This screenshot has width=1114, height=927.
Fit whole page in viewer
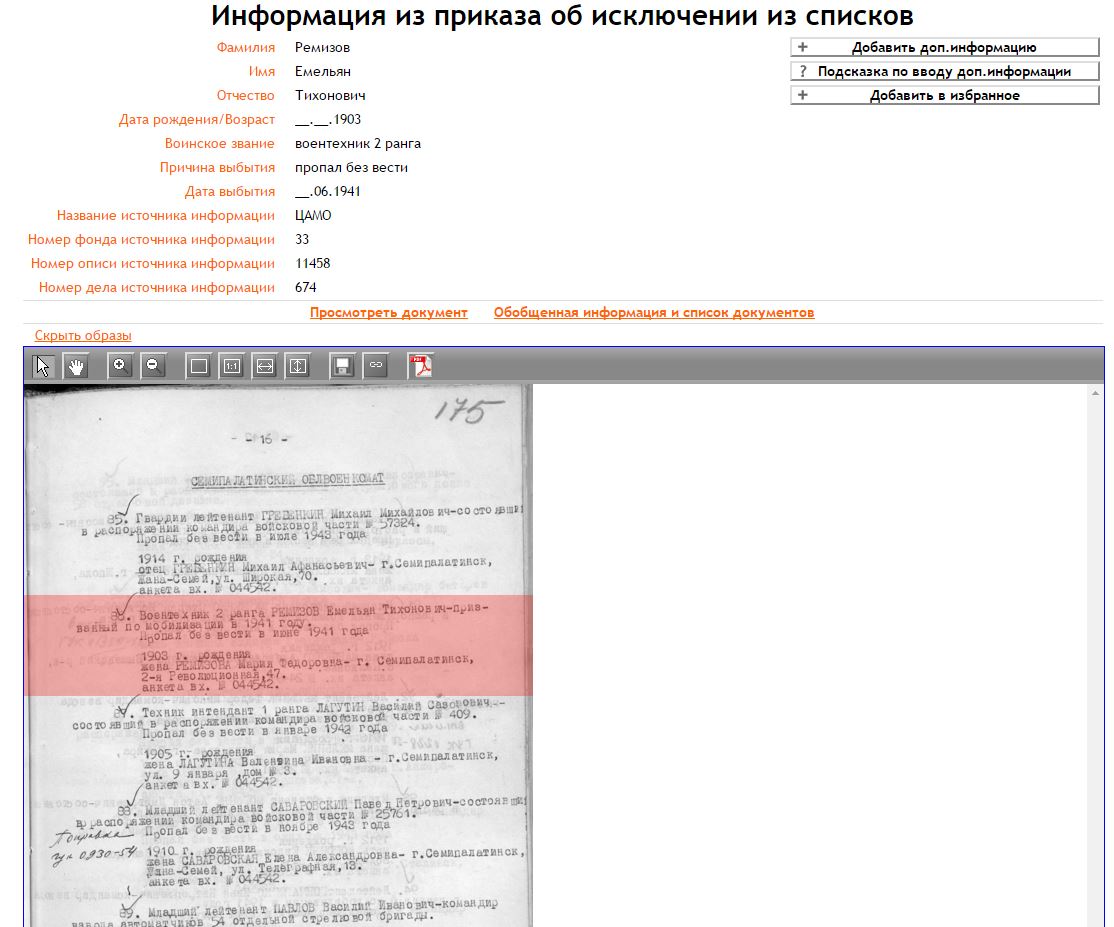point(199,367)
